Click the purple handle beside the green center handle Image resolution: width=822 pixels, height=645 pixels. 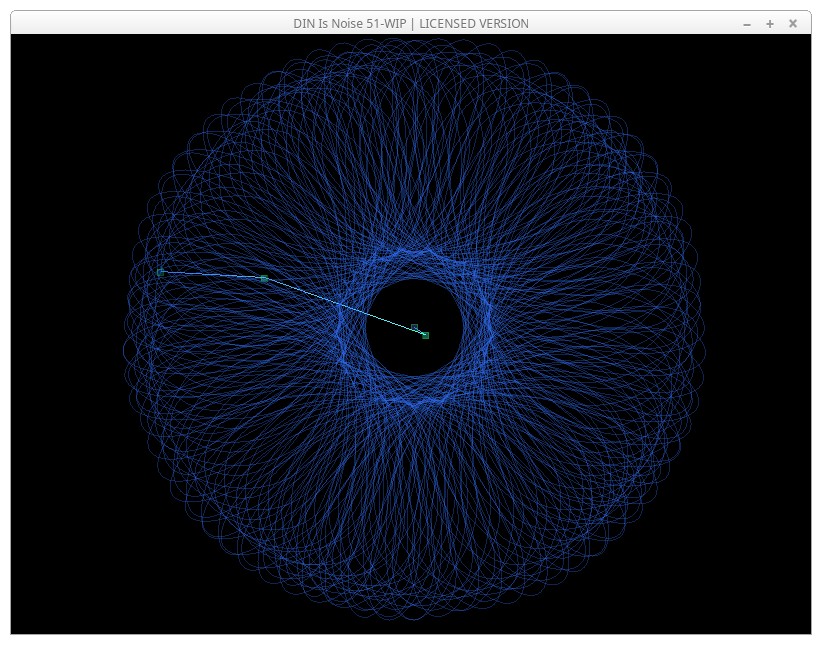(x=415, y=327)
